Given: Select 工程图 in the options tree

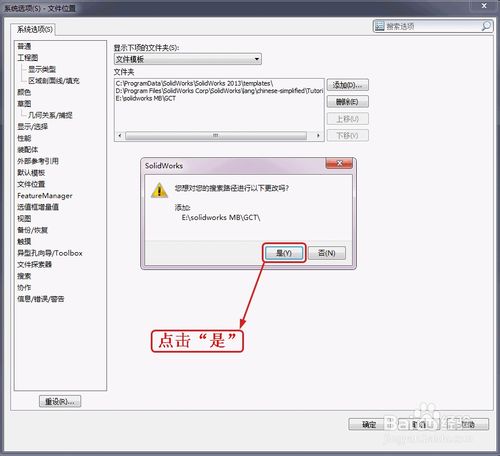Looking at the screenshot, I should [28, 58].
